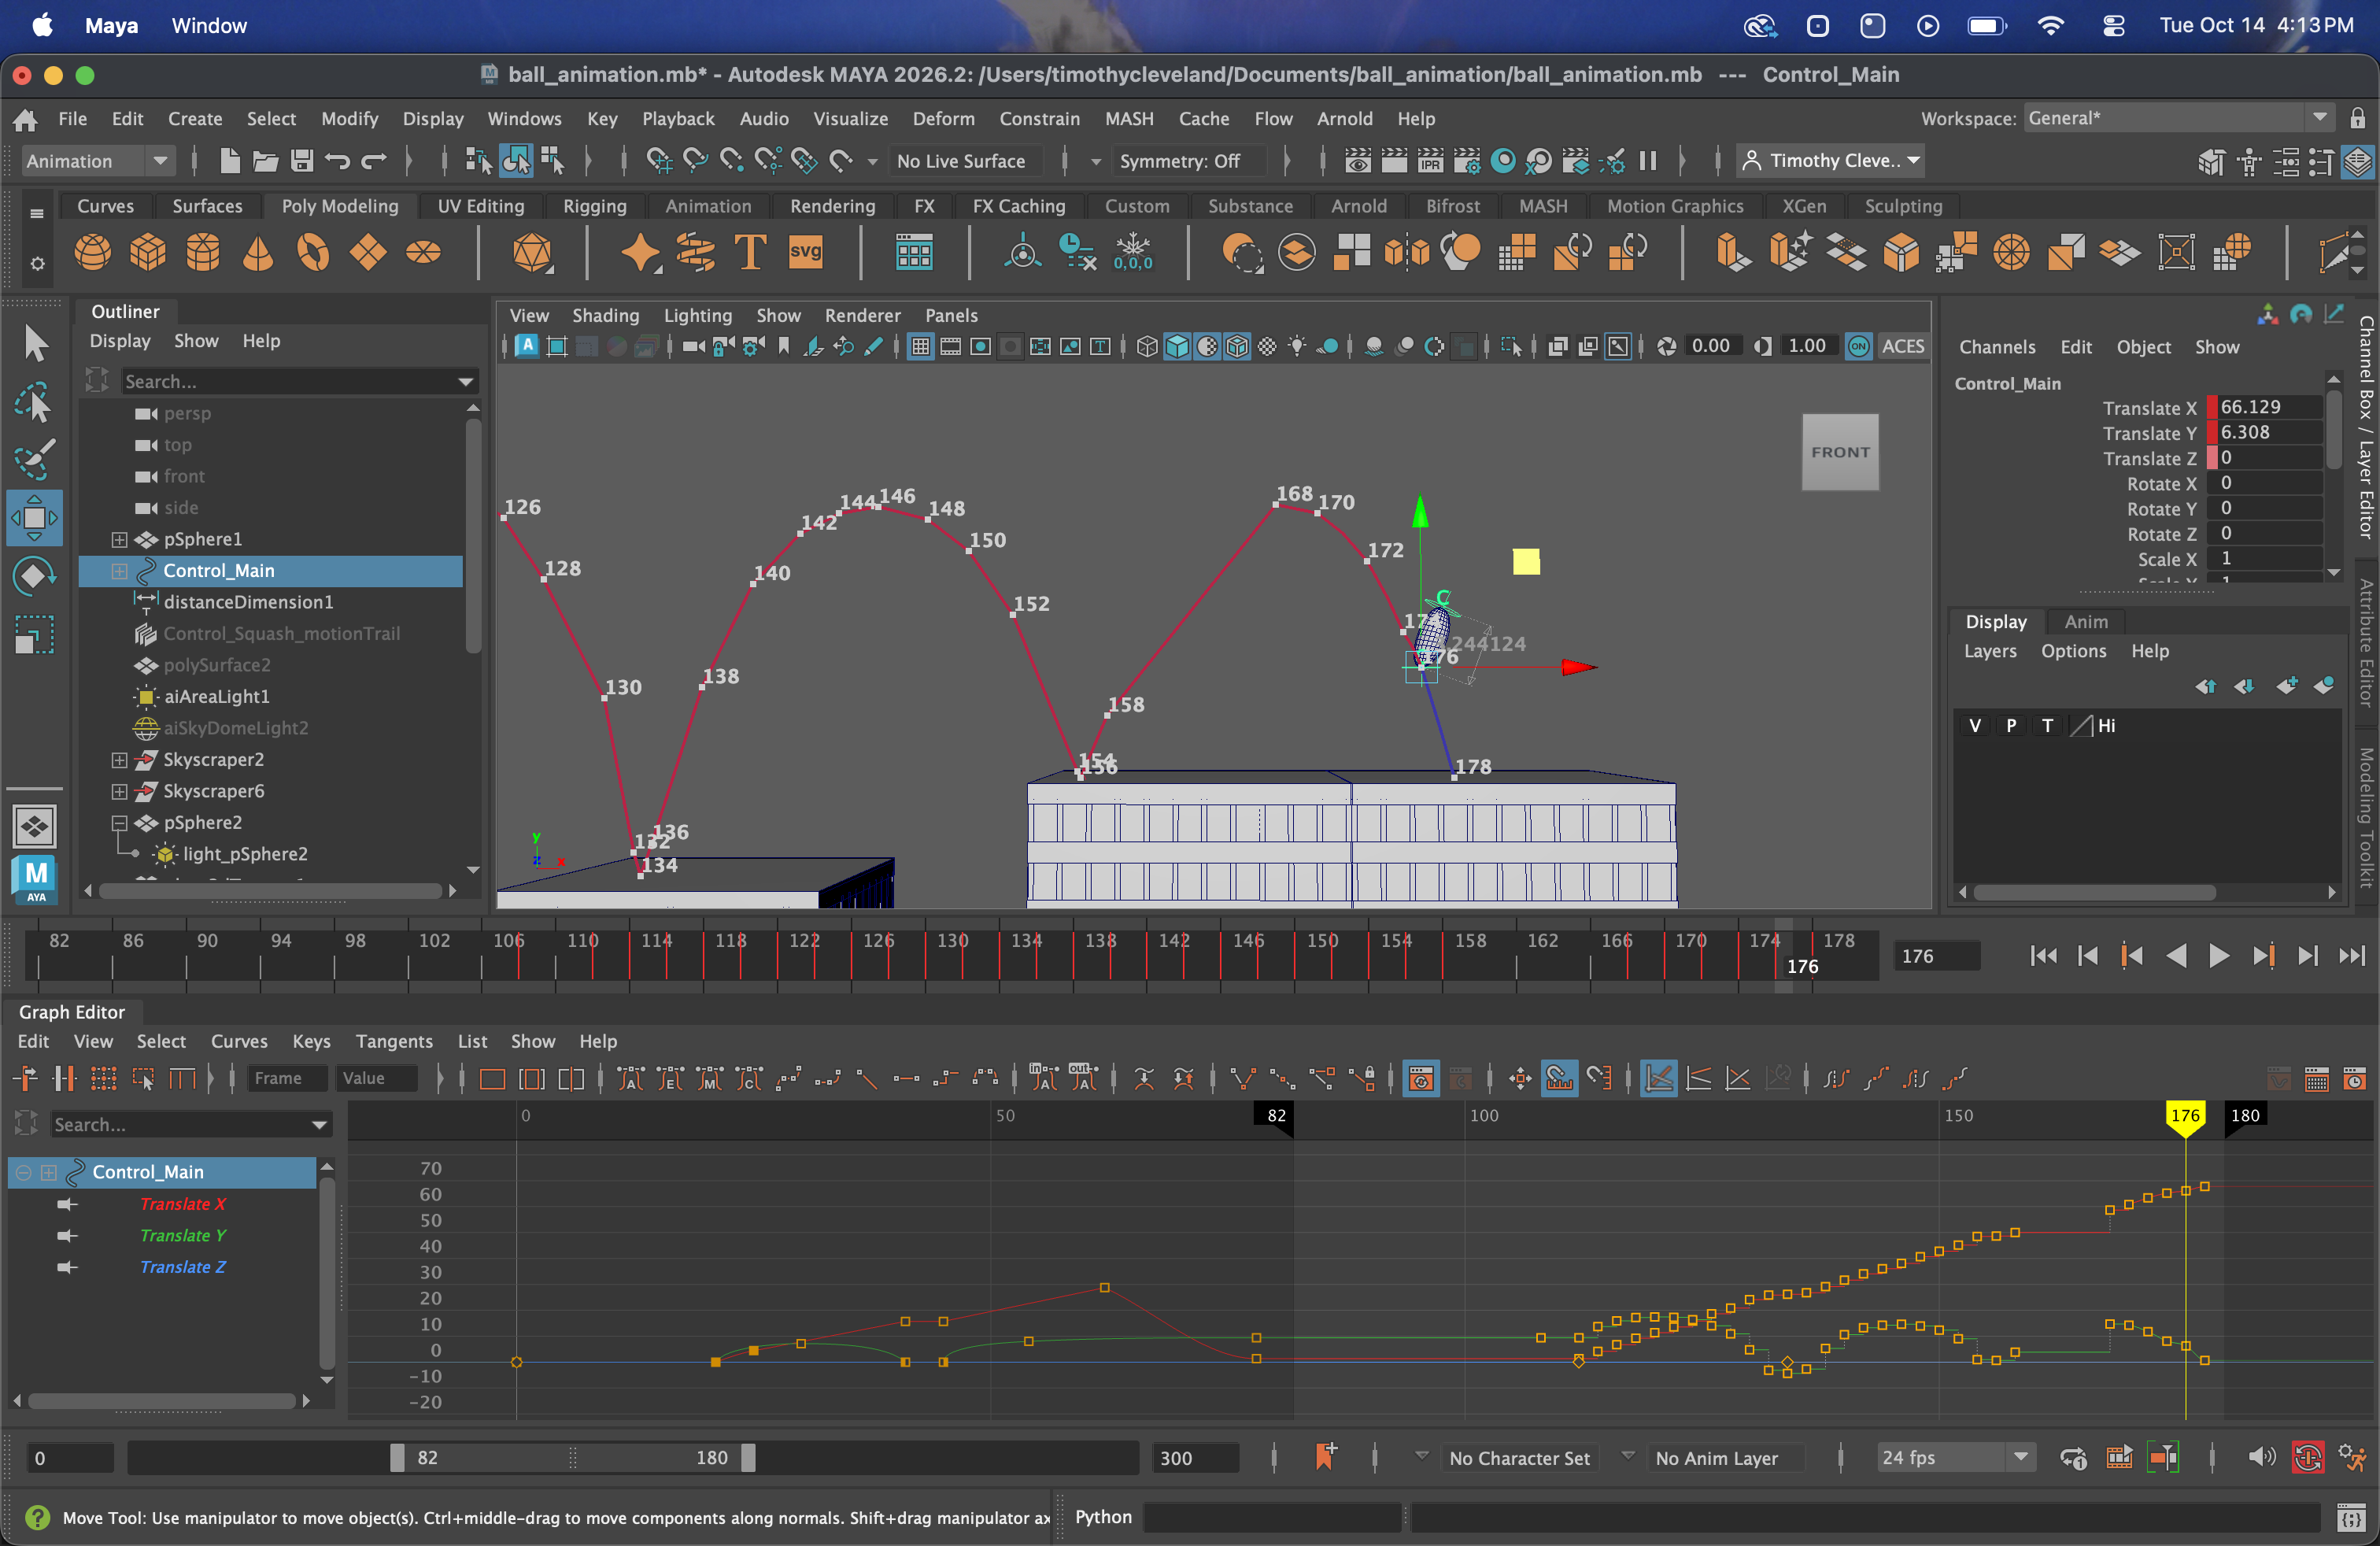Select the Rotate tool in toolbox
The height and width of the screenshot is (1546, 2380).
(x=34, y=576)
